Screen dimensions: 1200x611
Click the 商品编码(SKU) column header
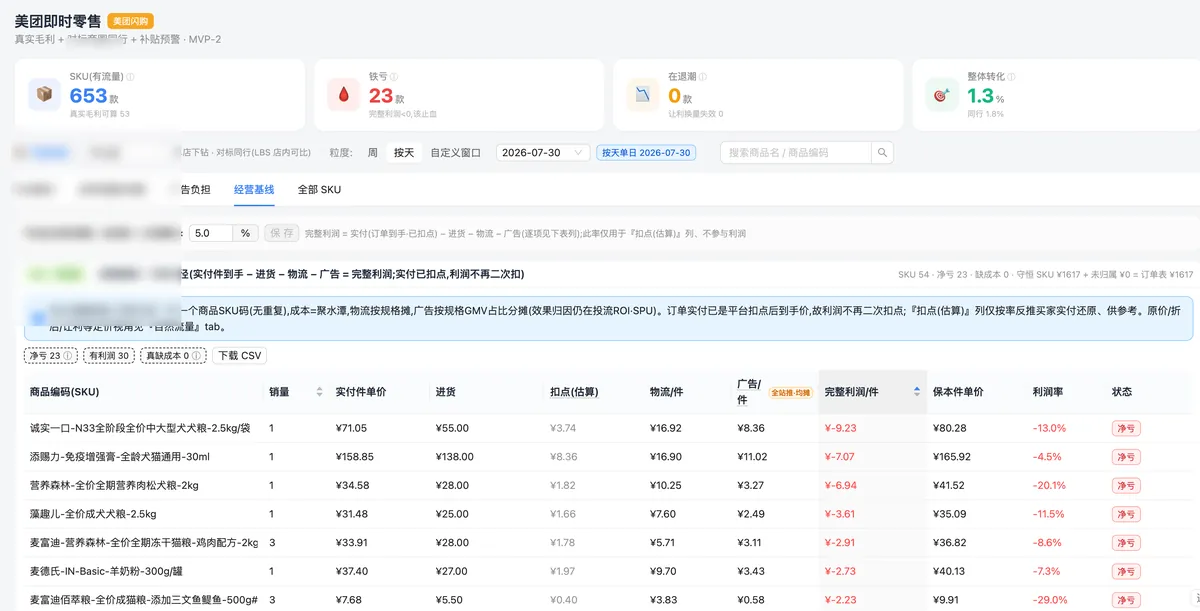click(65, 392)
